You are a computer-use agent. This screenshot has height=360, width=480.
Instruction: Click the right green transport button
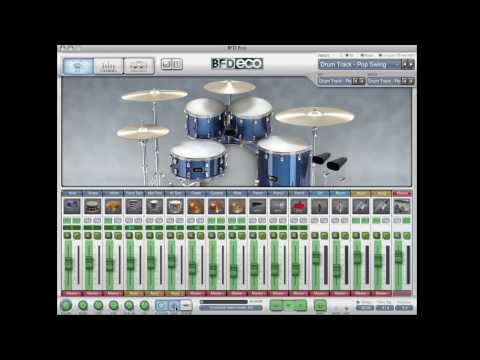pyautogui.click(x=301, y=305)
